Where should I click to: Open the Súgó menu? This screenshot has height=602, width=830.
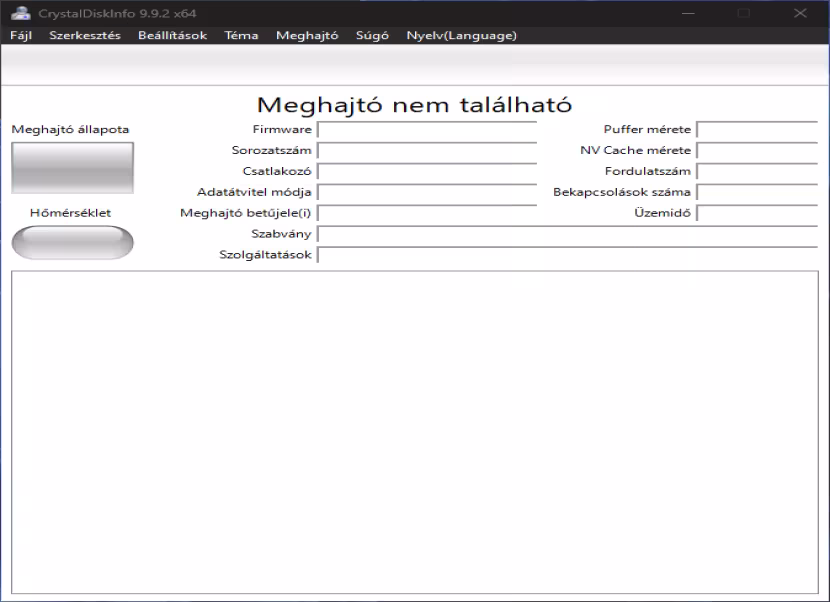point(372,35)
